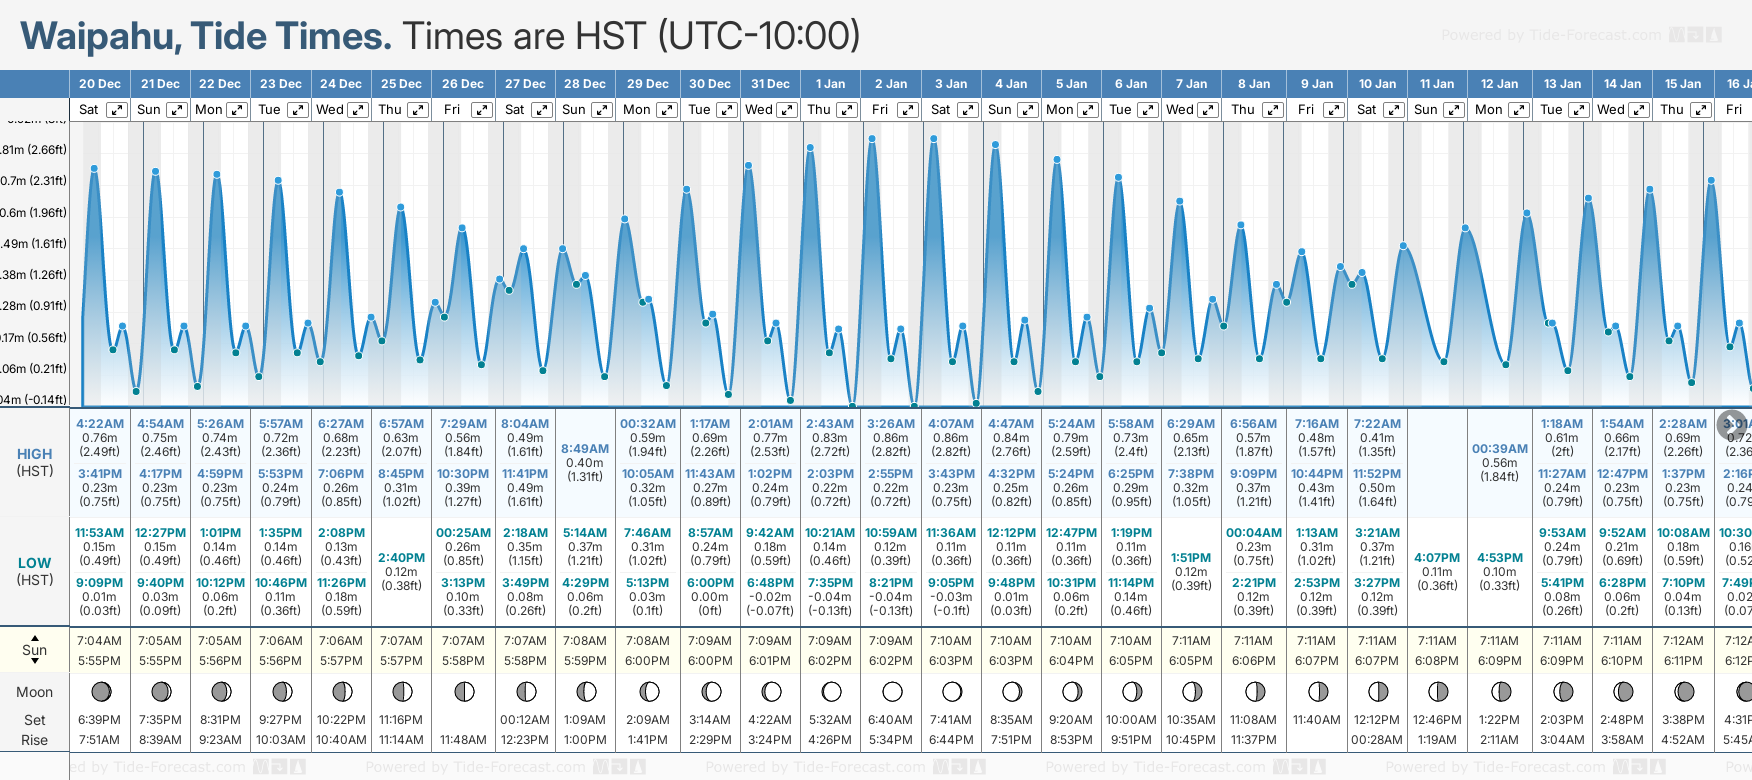This screenshot has height=780, width=1752.
Task: Click the HIGH (HST) row label
Action: [35, 462]
